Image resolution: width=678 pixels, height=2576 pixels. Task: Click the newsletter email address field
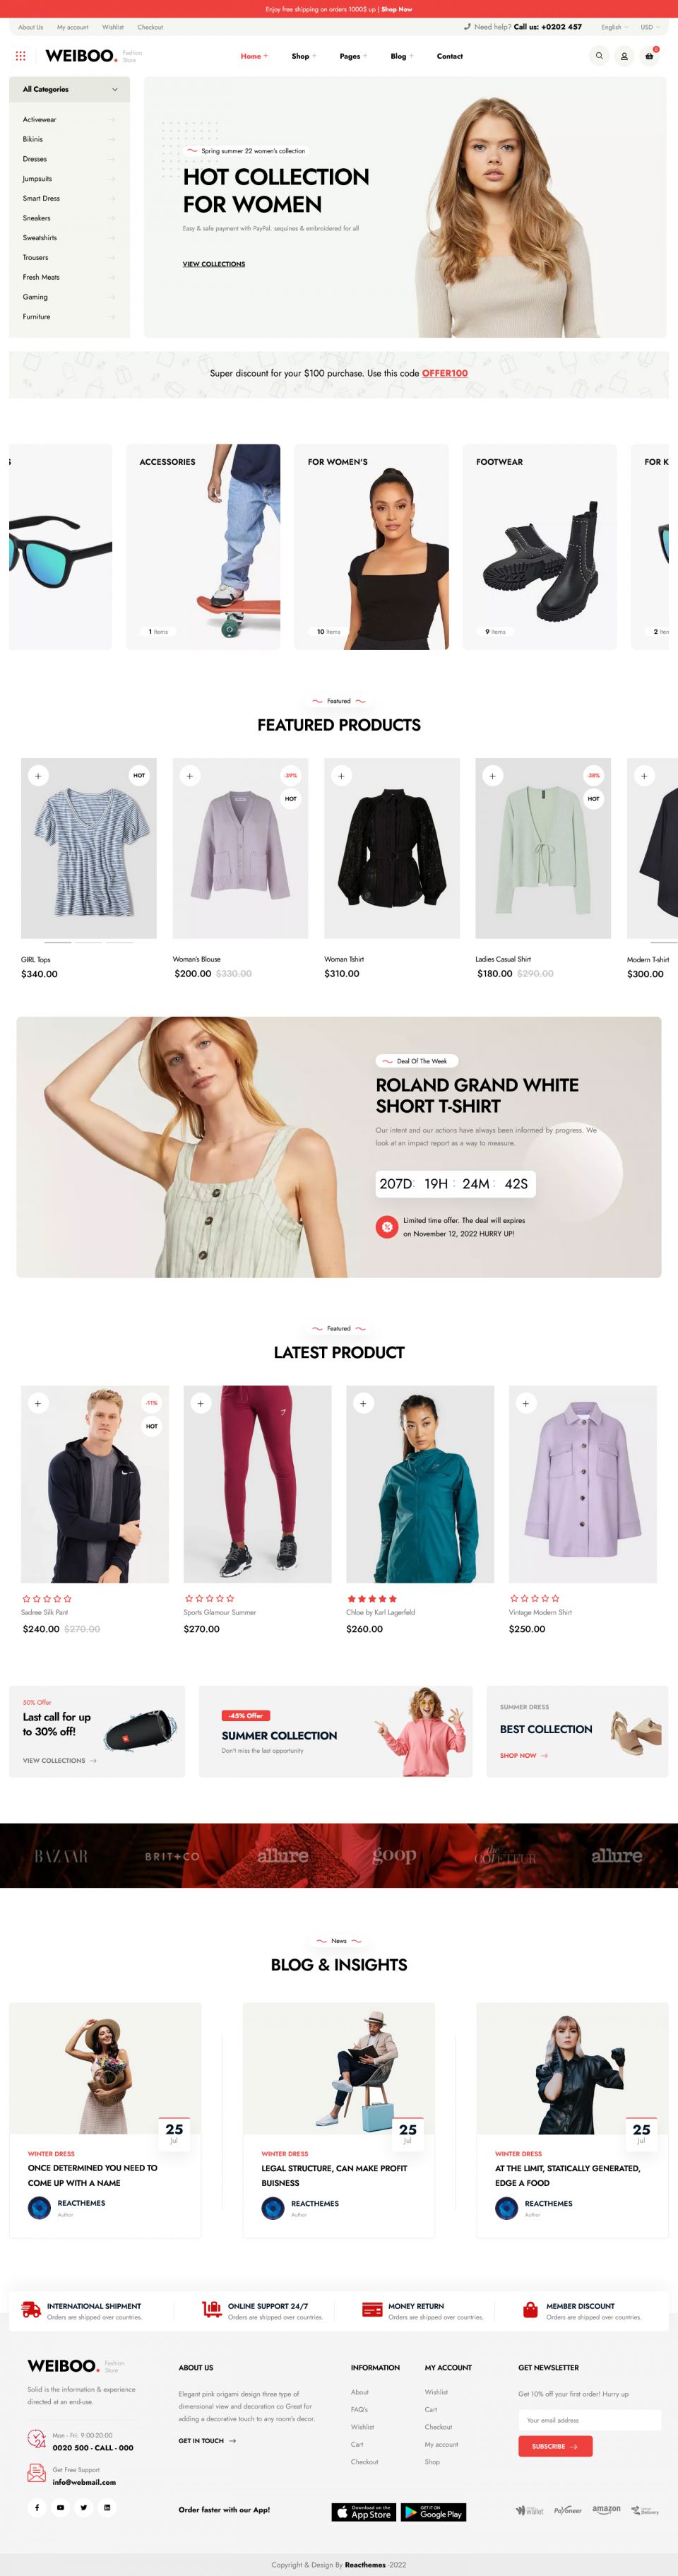pyautogui.click(x=589, y=2420)
